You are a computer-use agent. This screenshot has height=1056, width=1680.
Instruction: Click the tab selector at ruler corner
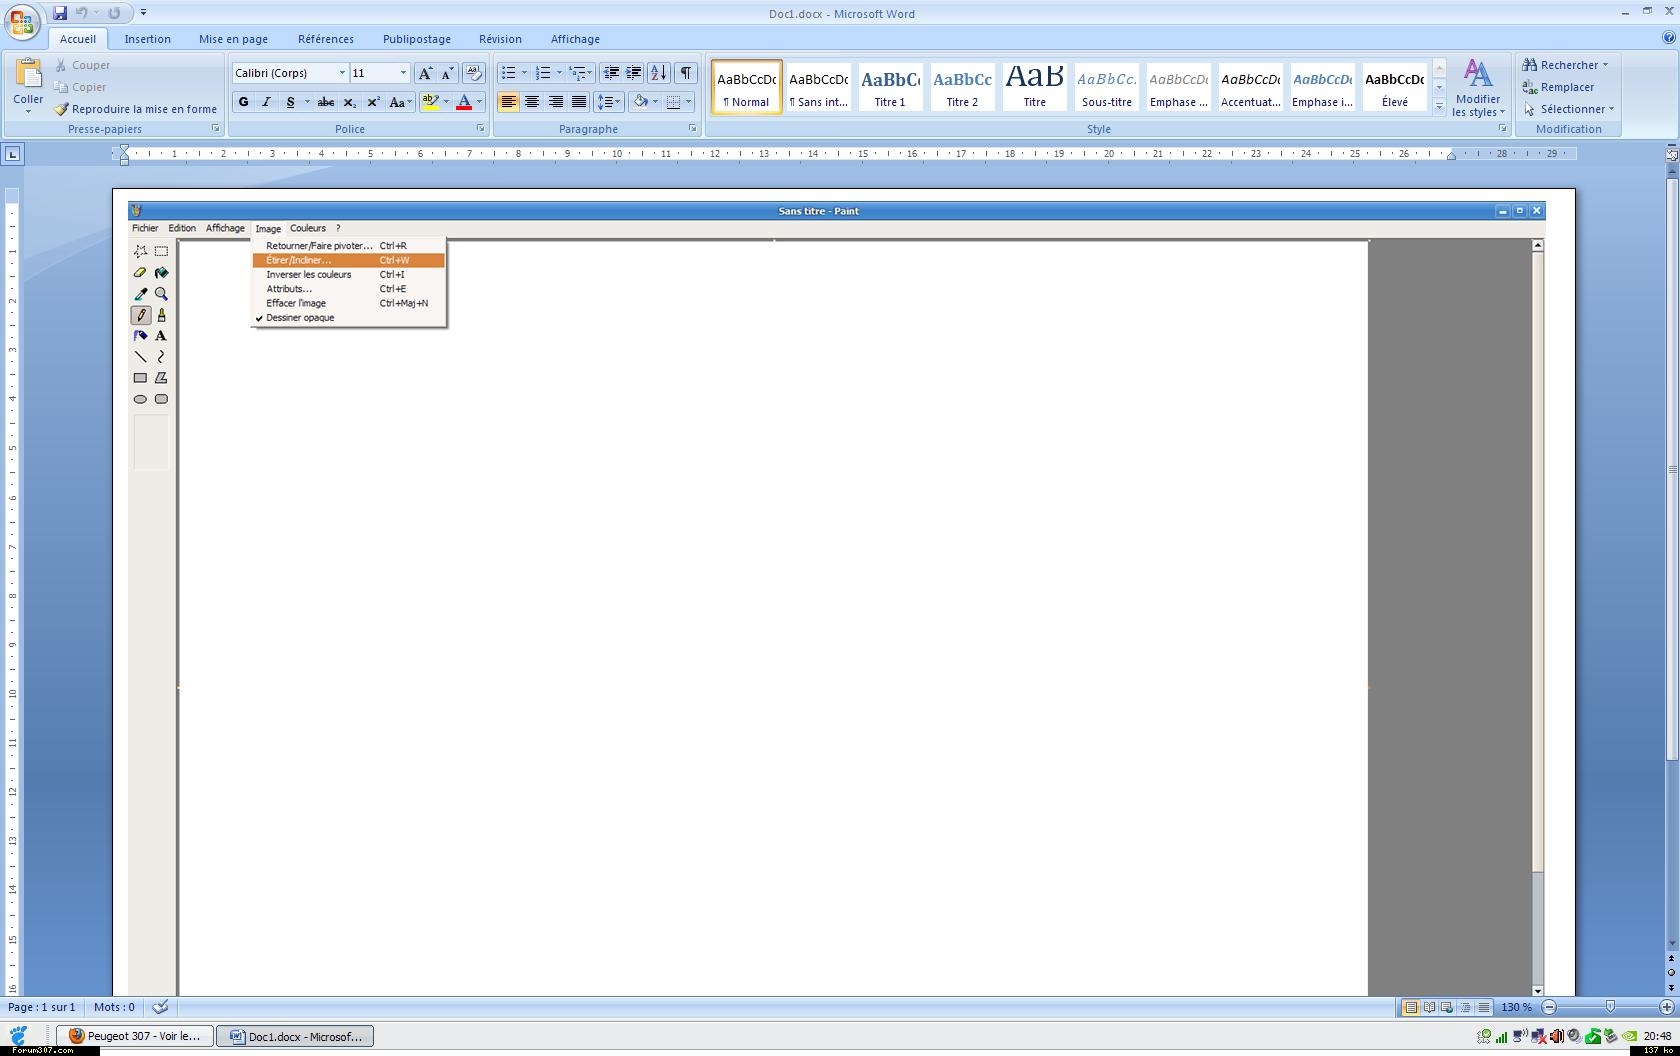pyautogui.click(x=12, y=154)
